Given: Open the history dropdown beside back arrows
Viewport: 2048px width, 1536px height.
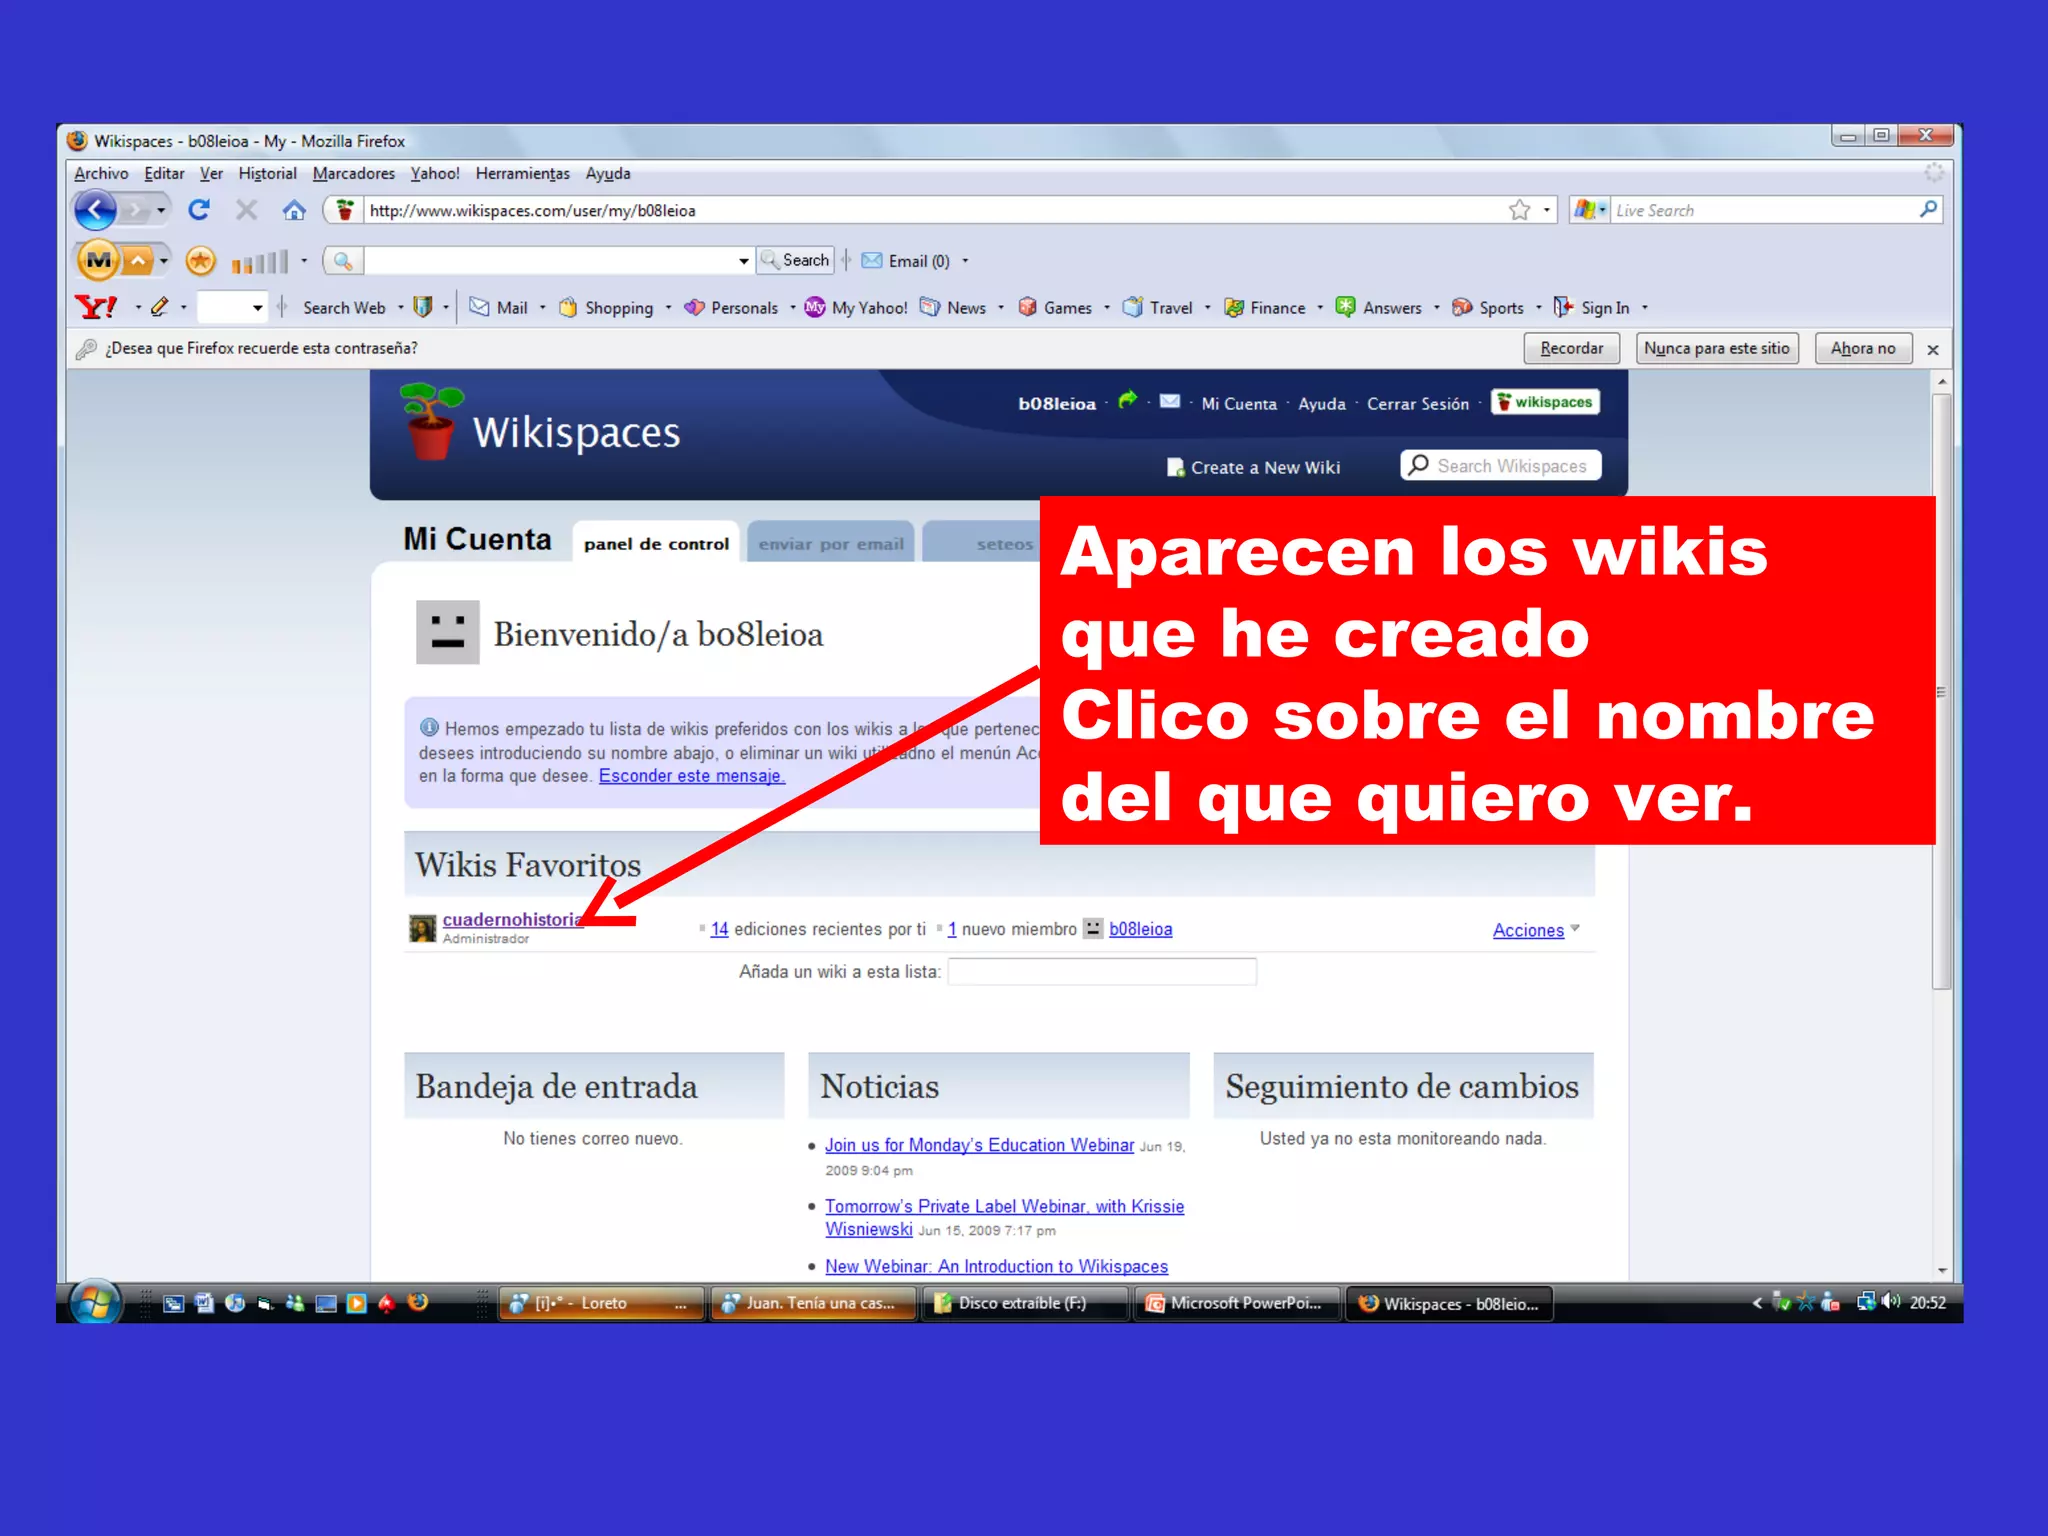Looking at the screenshot, I should 161,210.
